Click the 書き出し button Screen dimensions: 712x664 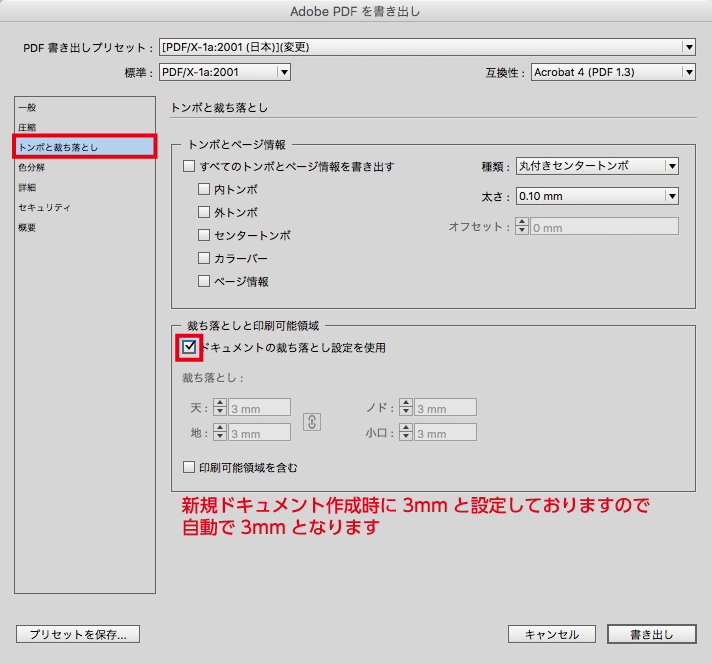650,634
